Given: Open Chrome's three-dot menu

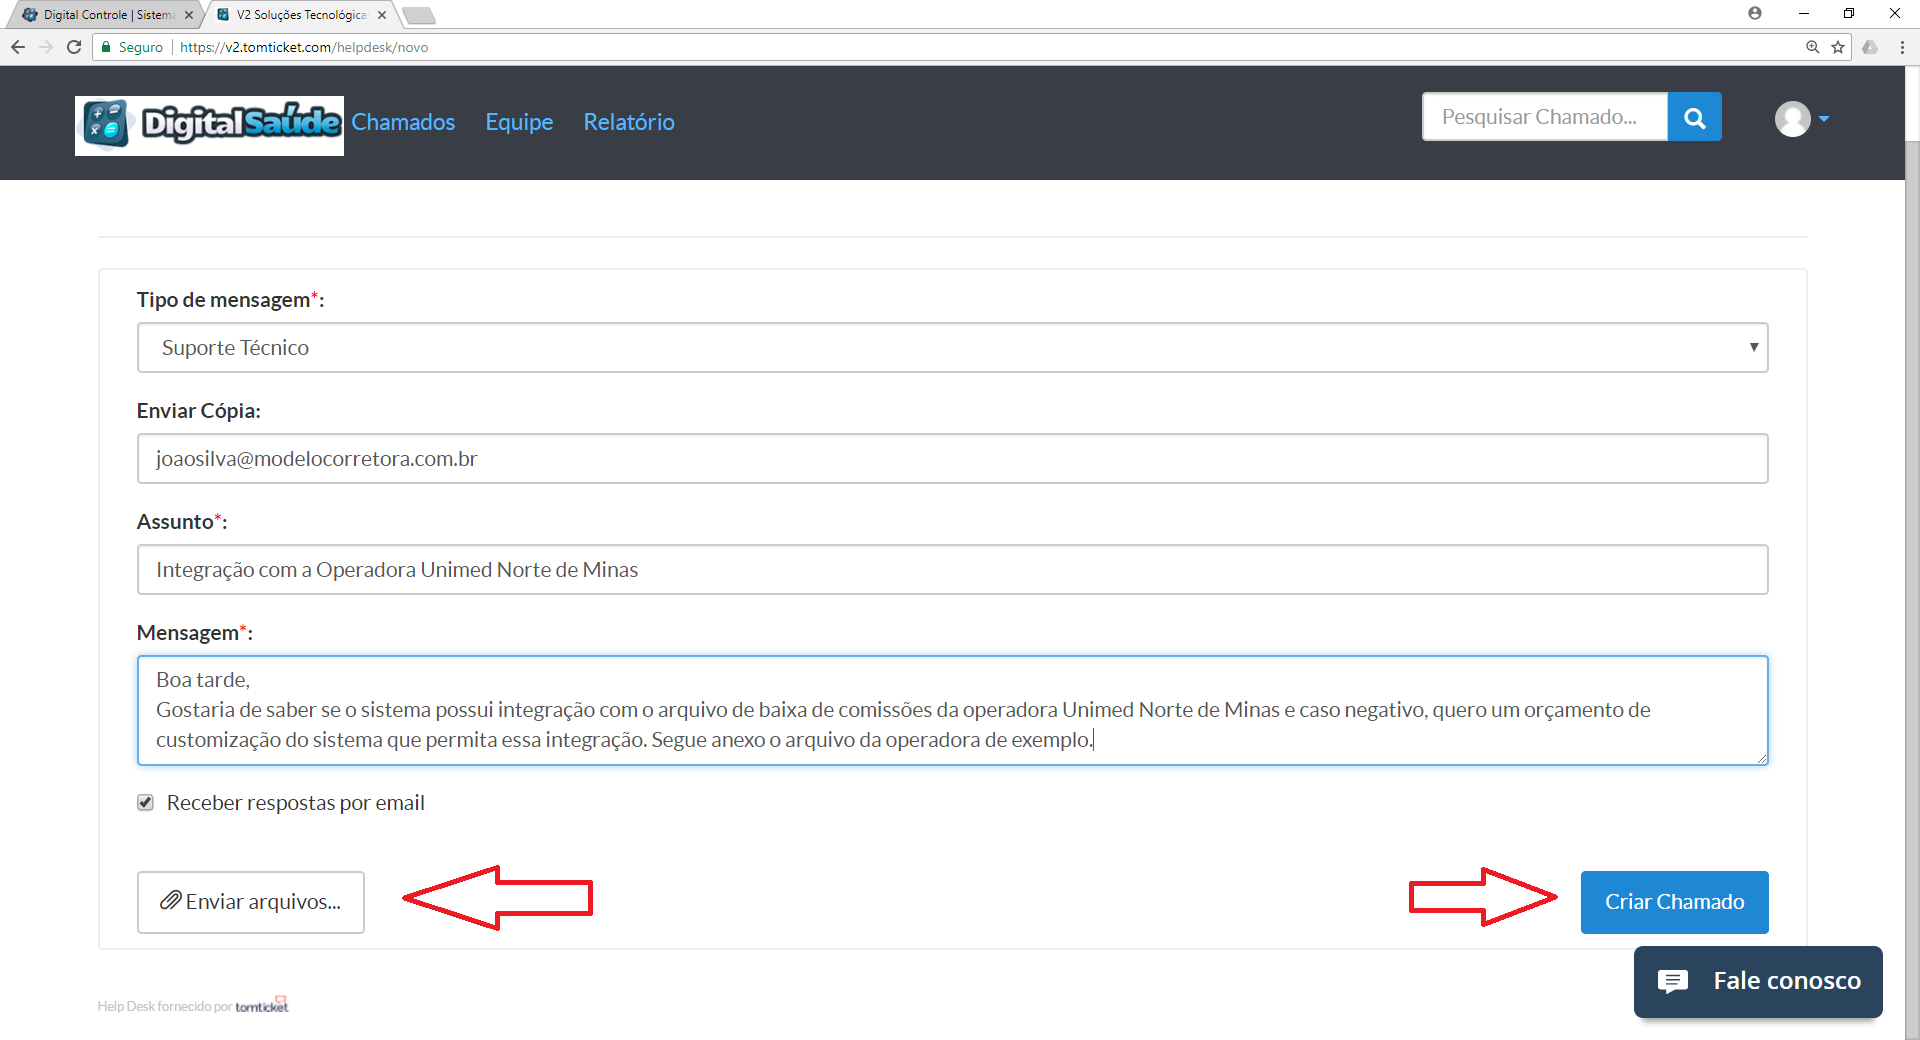Looking at the screenshot, I should point(1902,47).
